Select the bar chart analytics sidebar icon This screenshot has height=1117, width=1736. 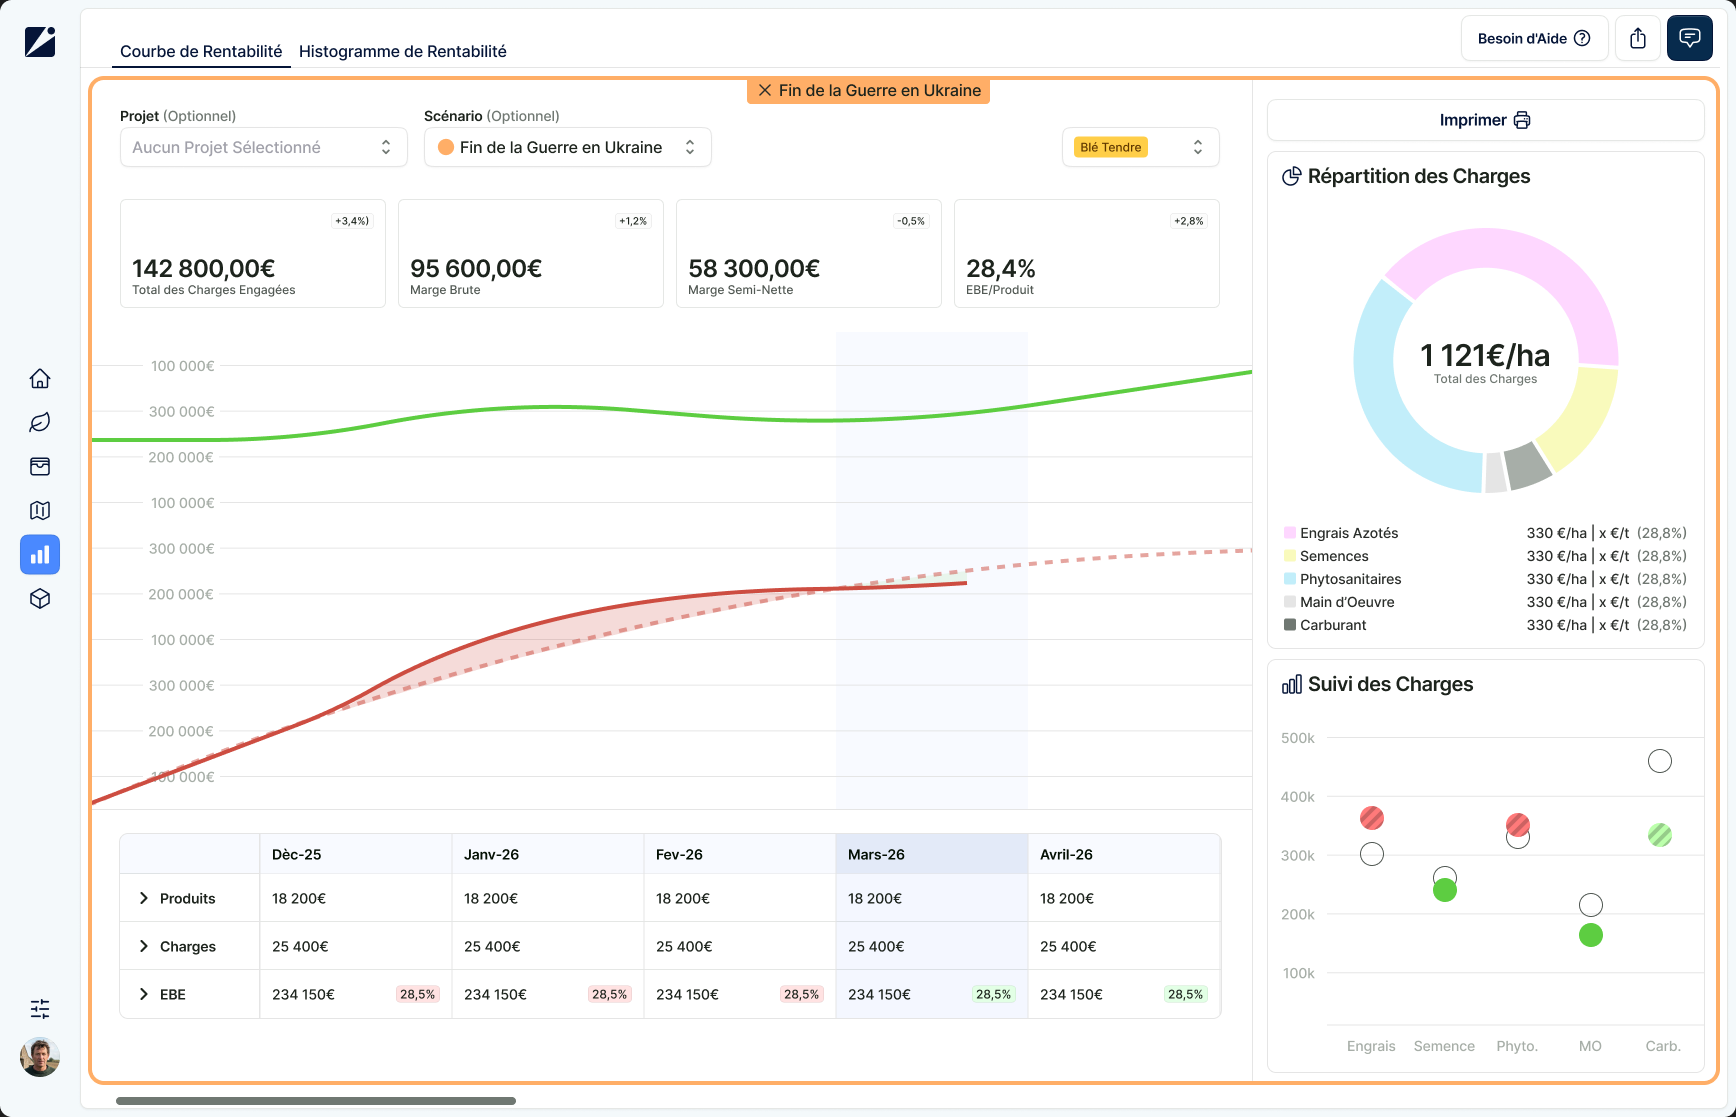click(x=40, y=554)
